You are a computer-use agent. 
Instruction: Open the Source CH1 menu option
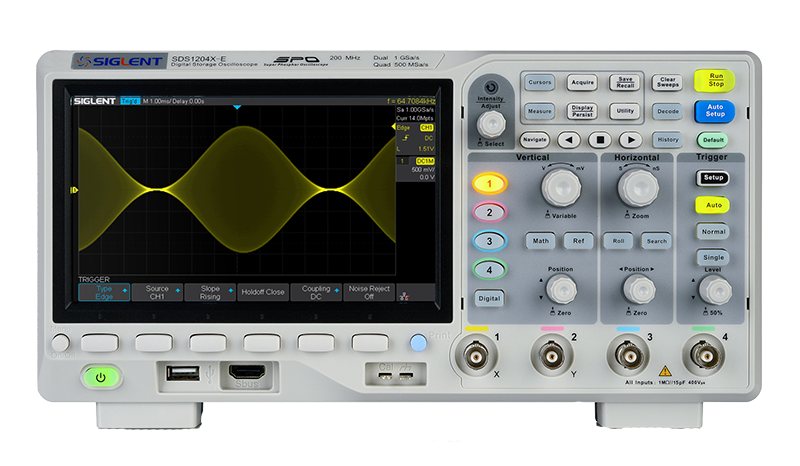click(x=157, y=292)
